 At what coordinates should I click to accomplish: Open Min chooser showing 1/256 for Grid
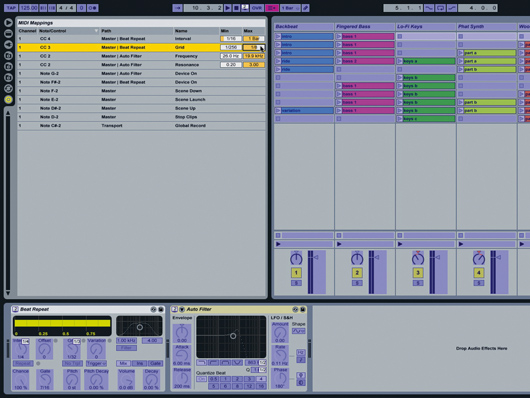pos(231,47)
